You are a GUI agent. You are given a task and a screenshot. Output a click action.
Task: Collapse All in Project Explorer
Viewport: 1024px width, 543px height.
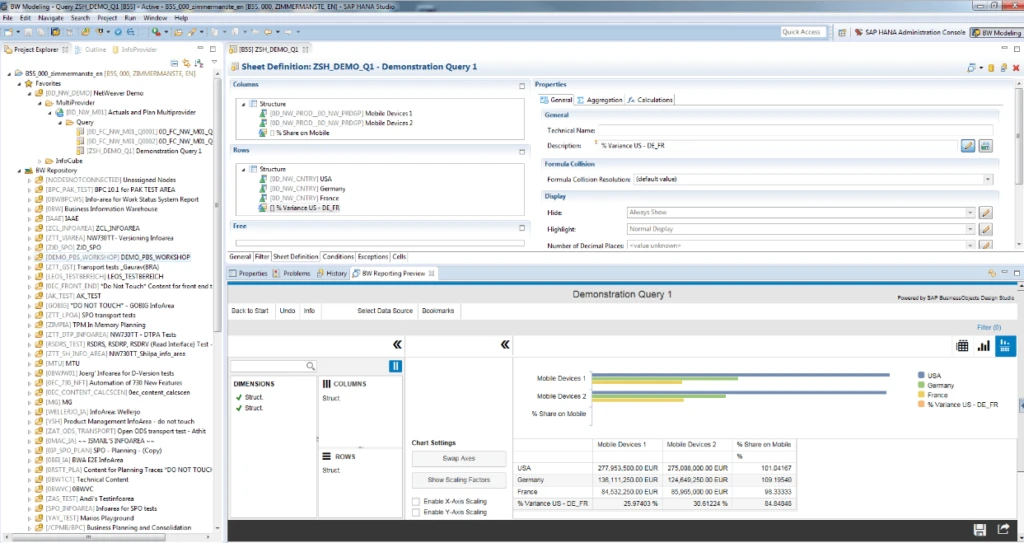pyautogui.click(x=174, y=63)
